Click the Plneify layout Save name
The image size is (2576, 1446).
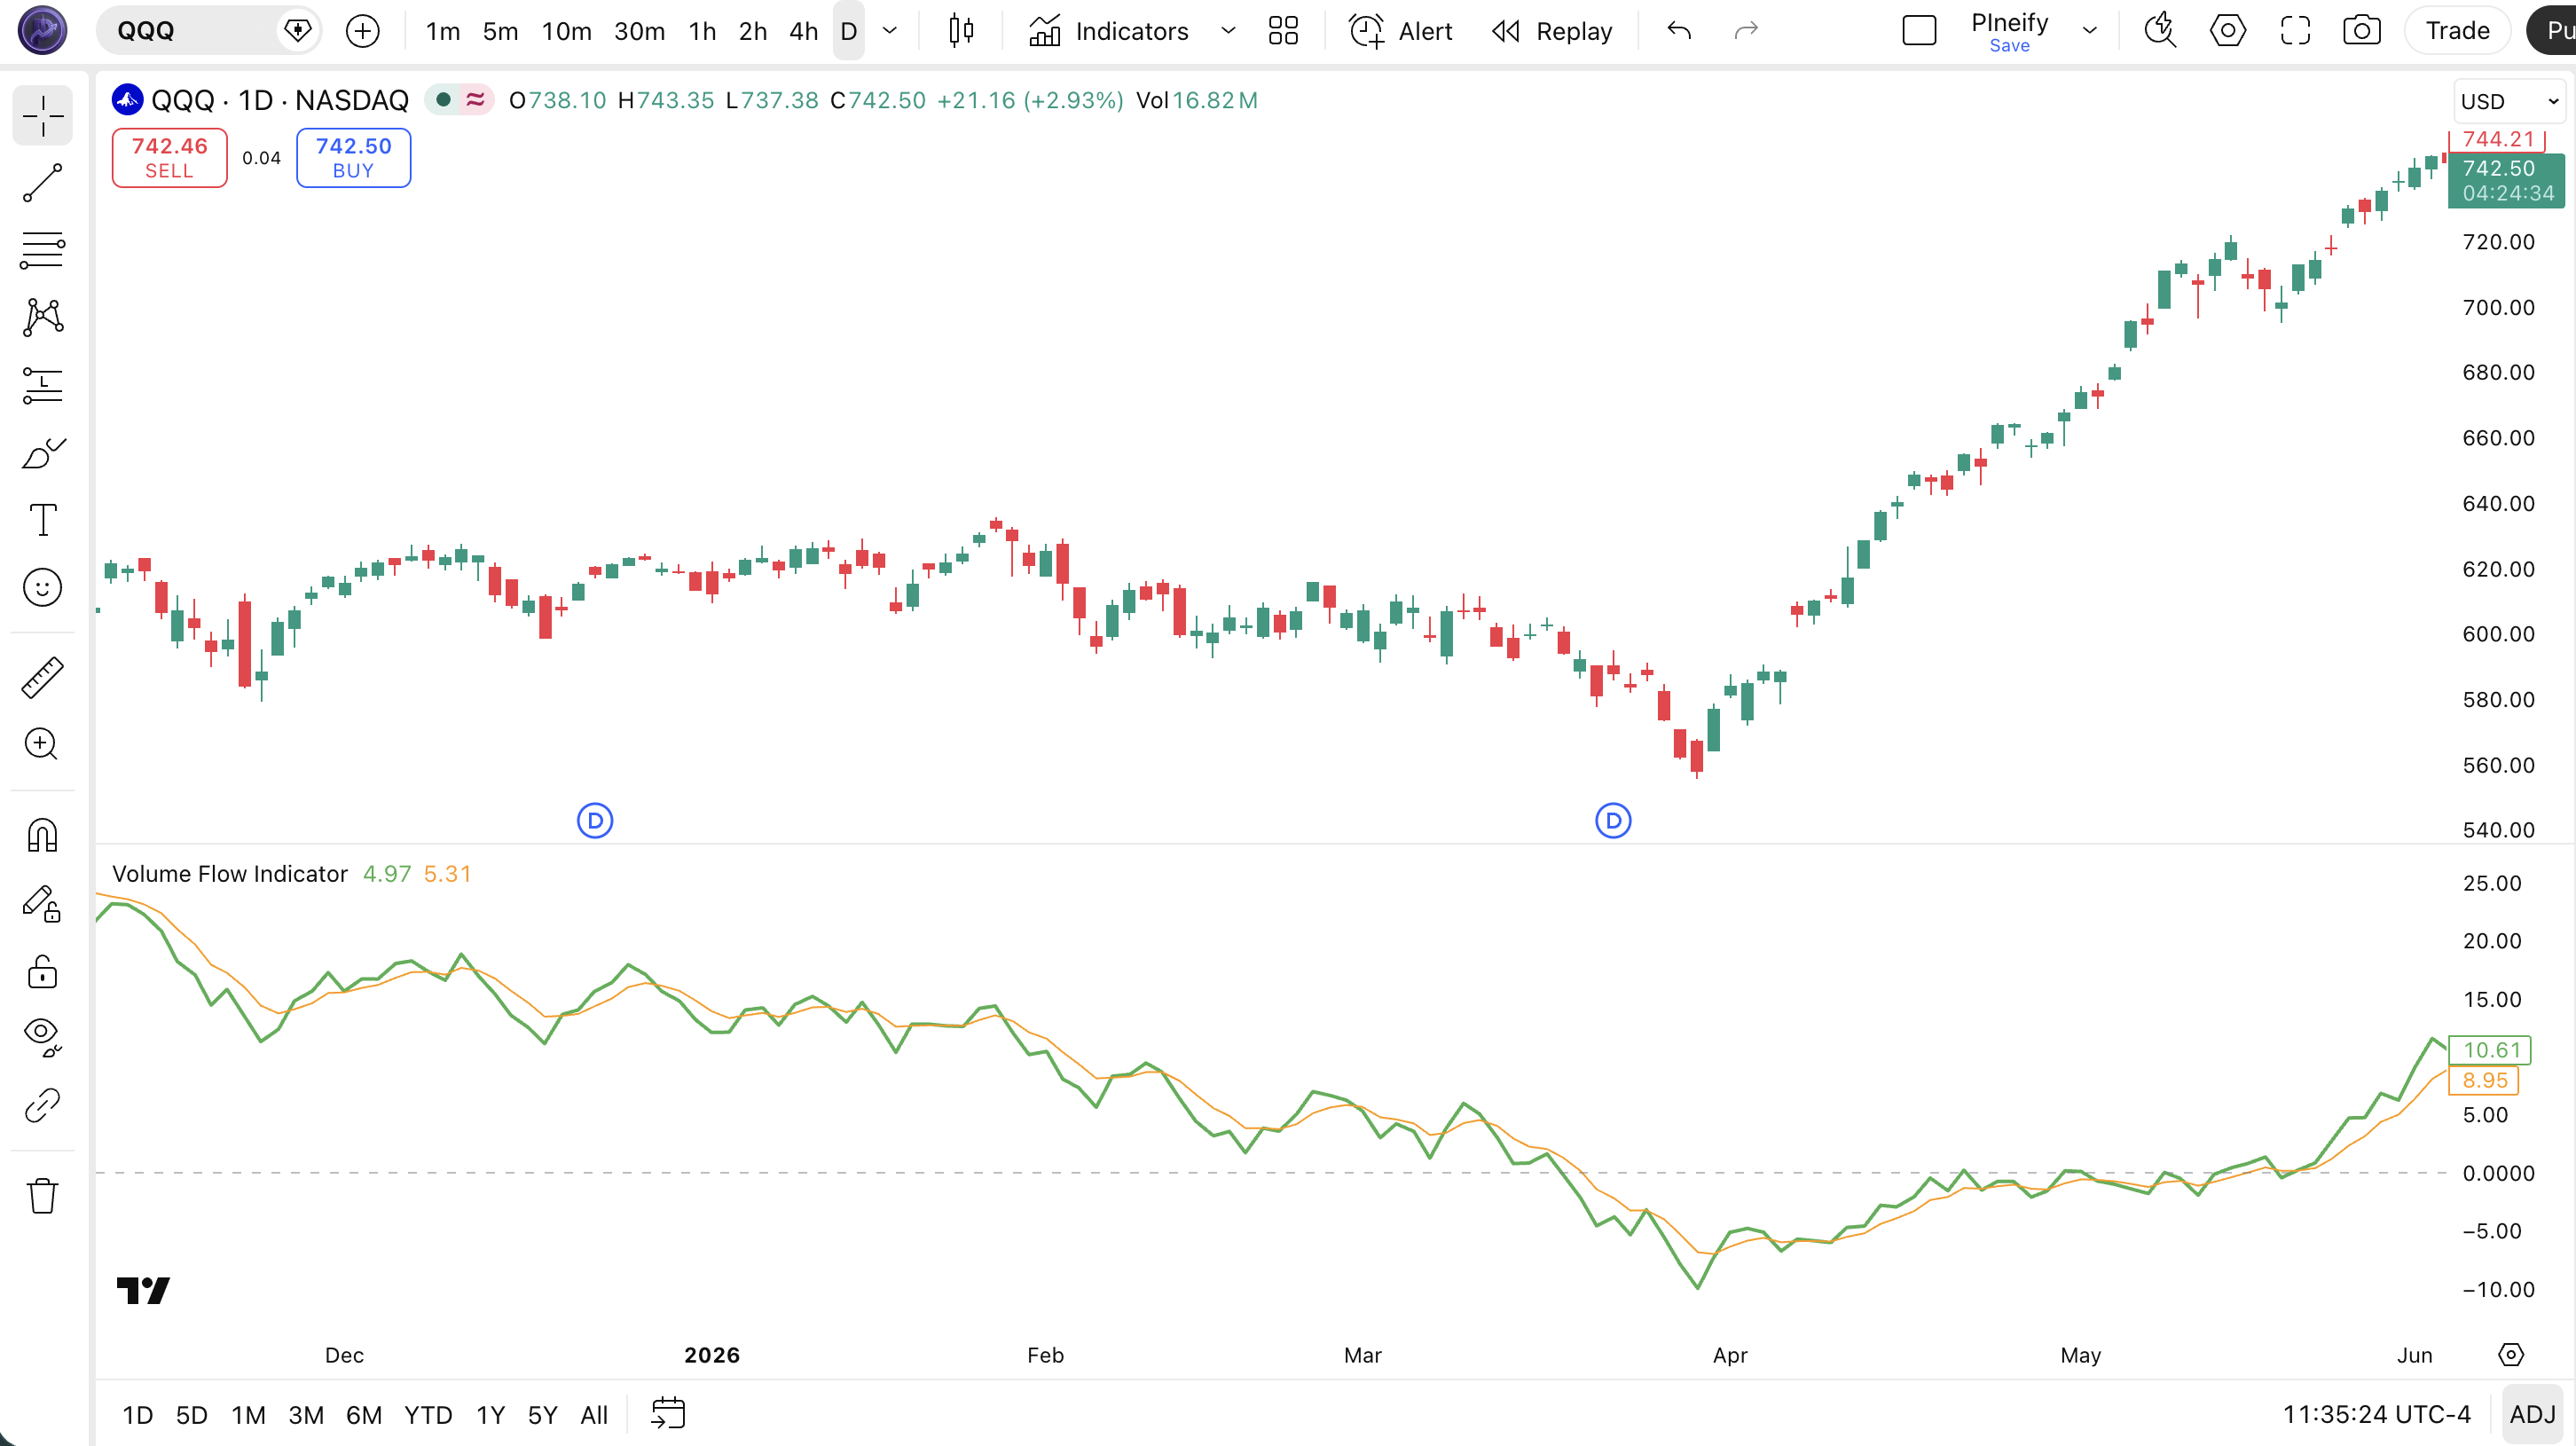pyautogui.click(x=2009, y=31)
